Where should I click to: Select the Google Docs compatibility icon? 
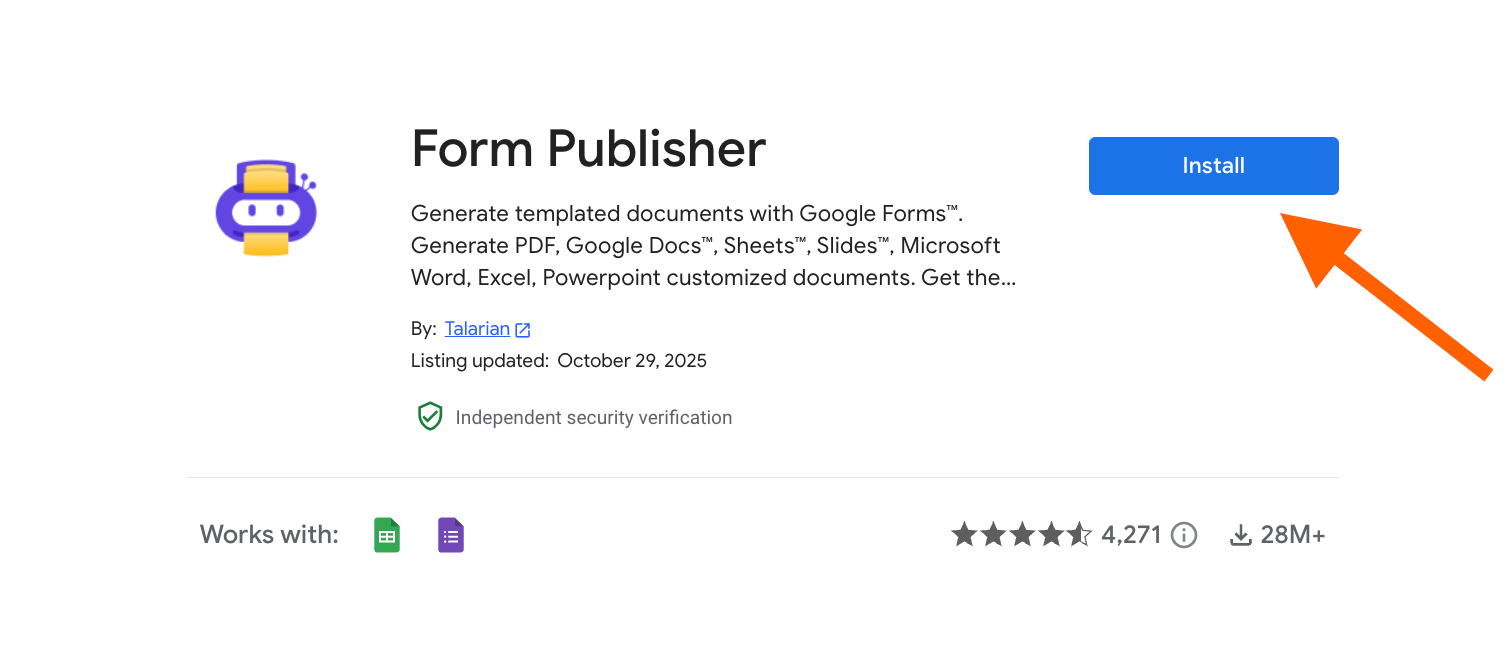tap(450, 534)
